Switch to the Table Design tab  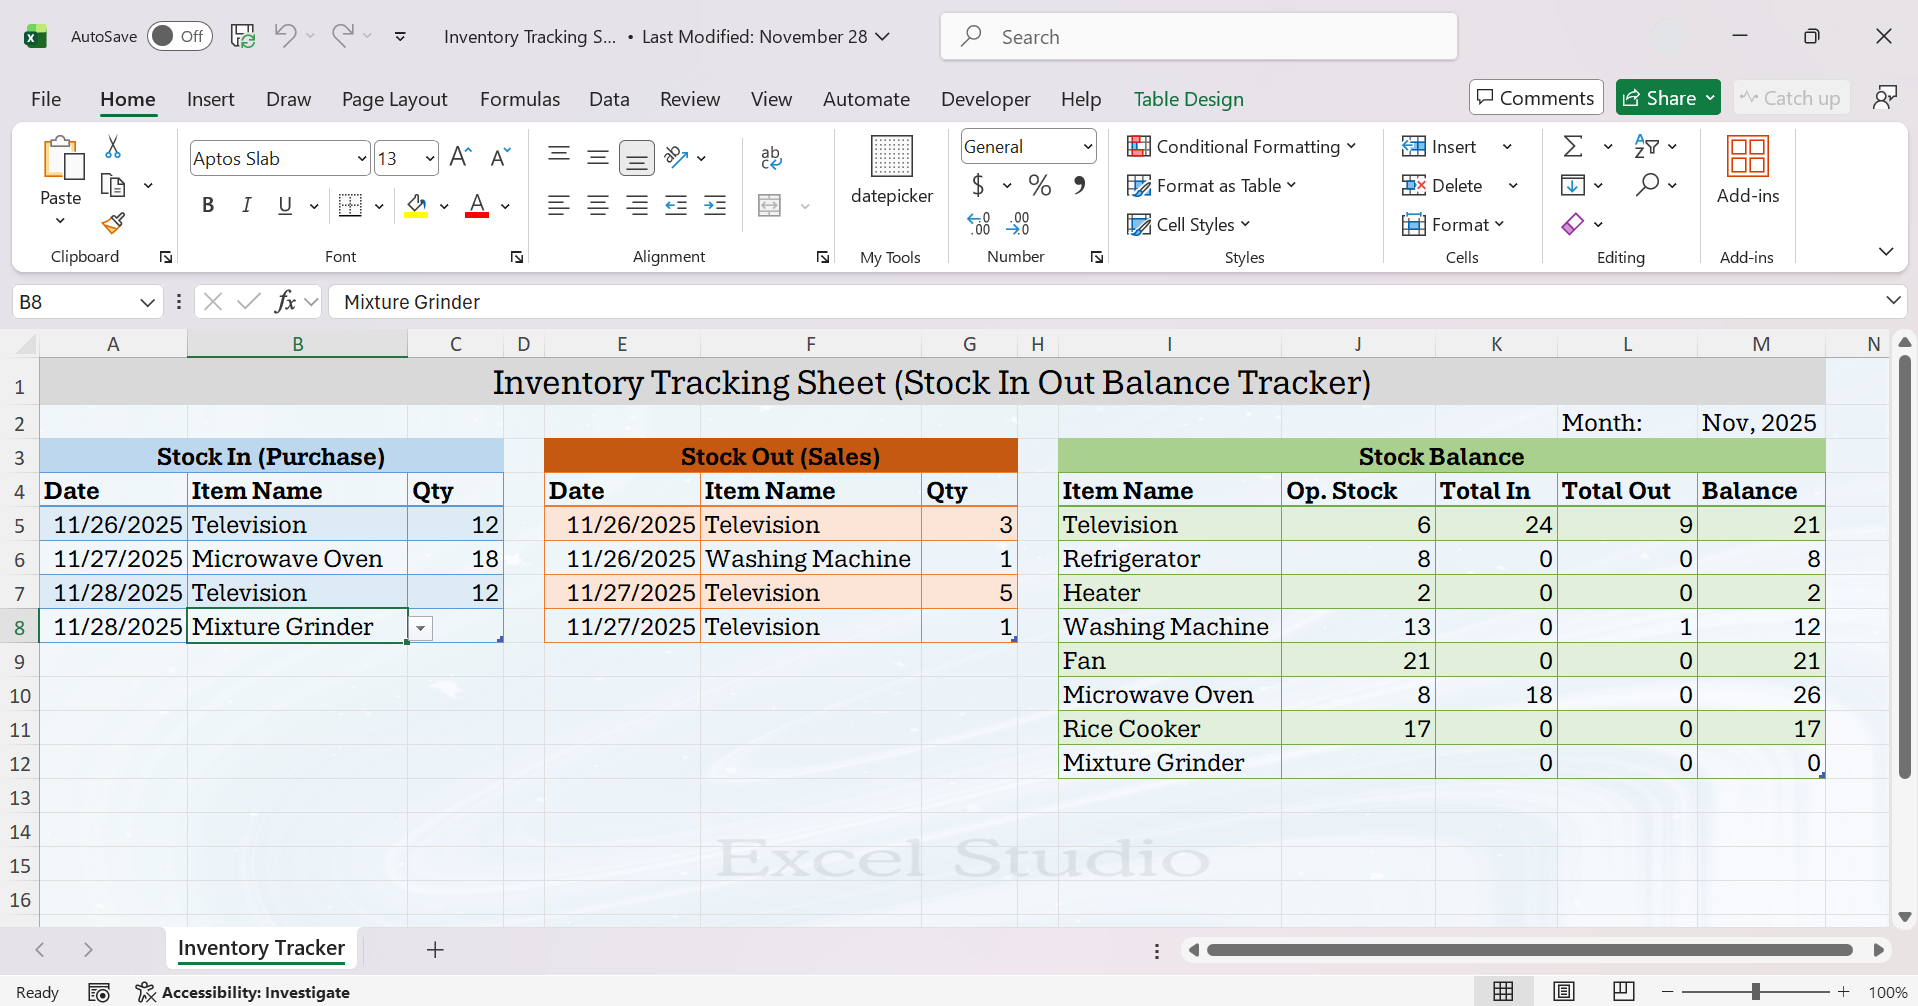(x=1188, y=99)
